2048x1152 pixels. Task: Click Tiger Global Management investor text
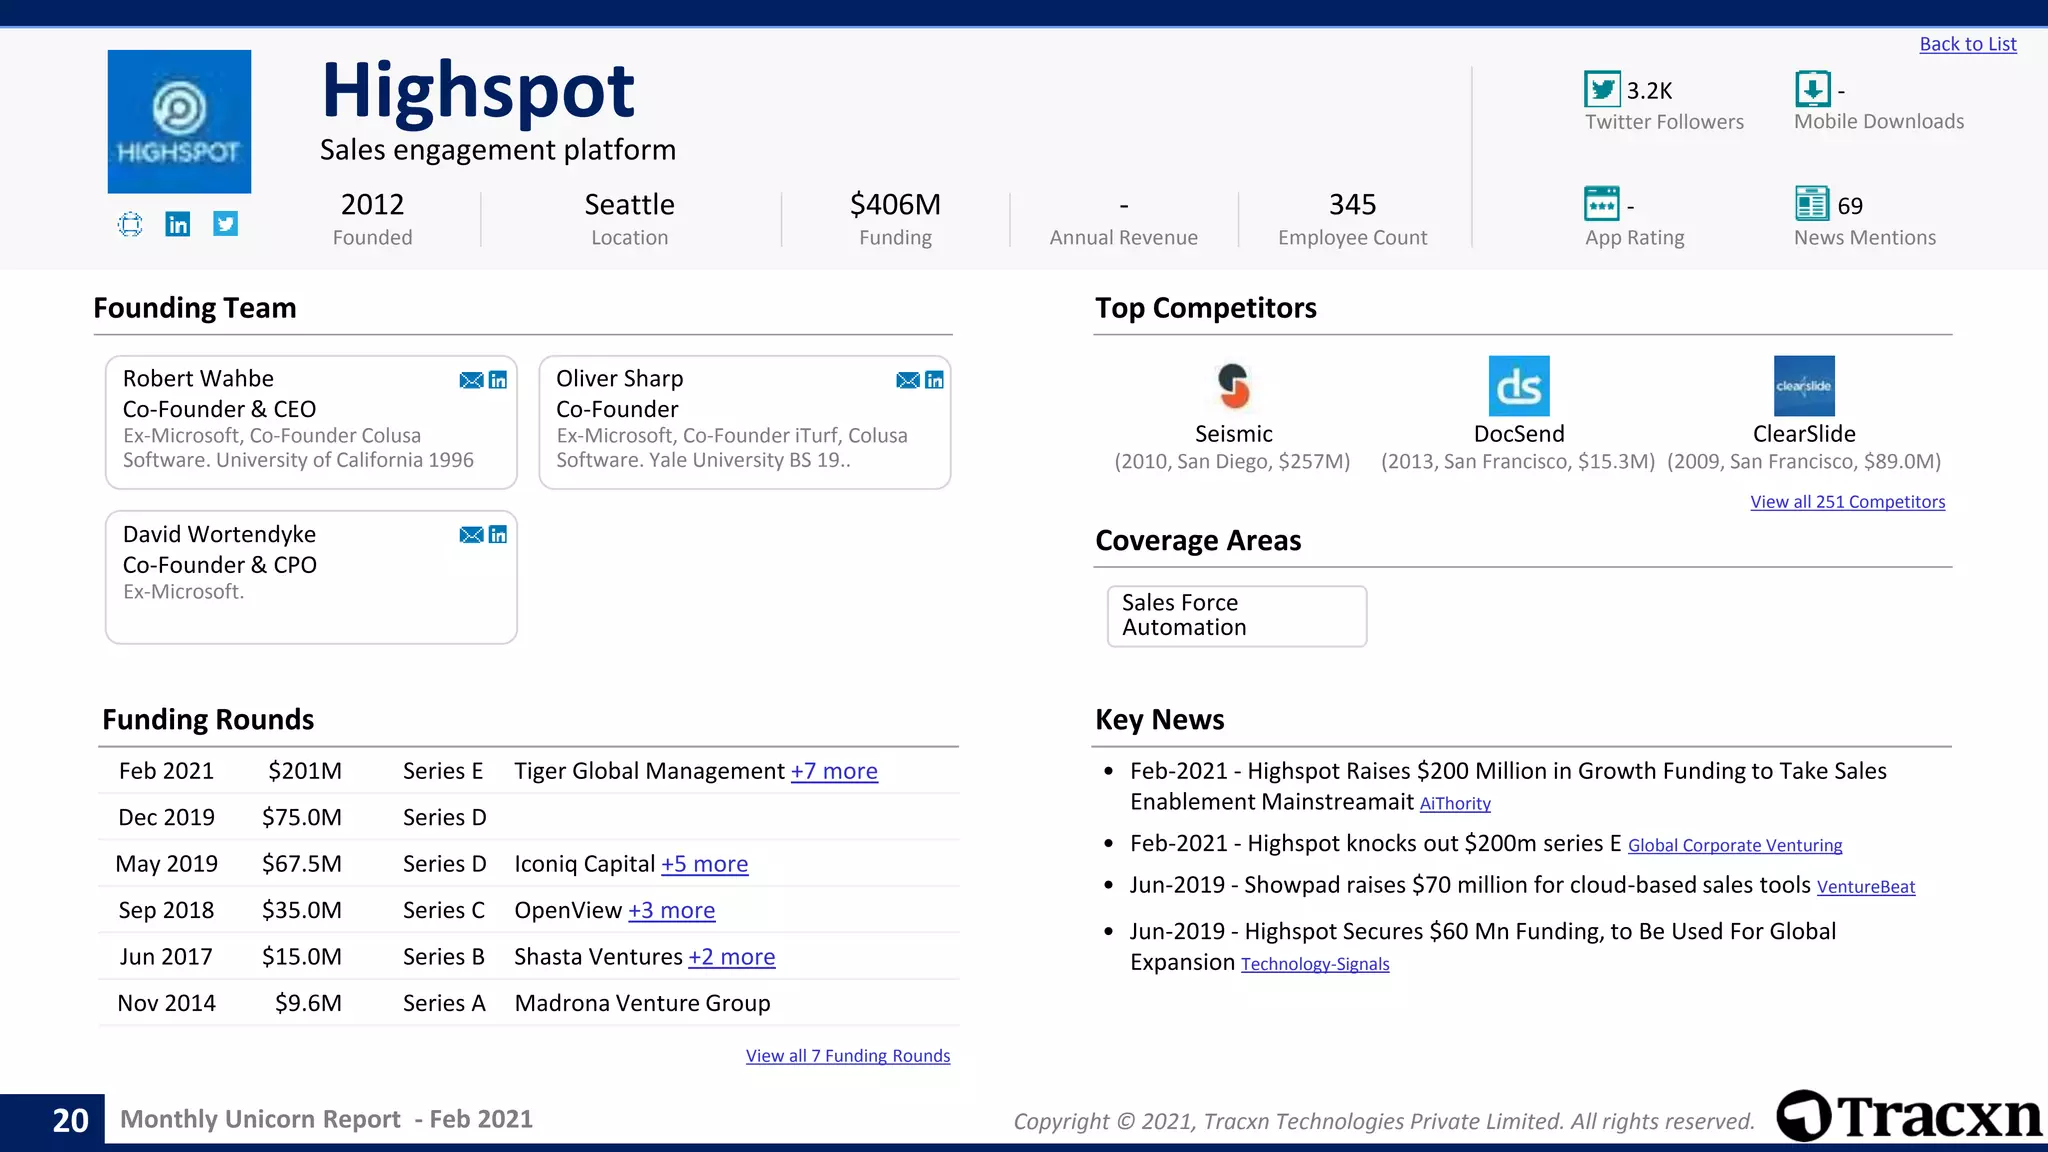(650, 771)
